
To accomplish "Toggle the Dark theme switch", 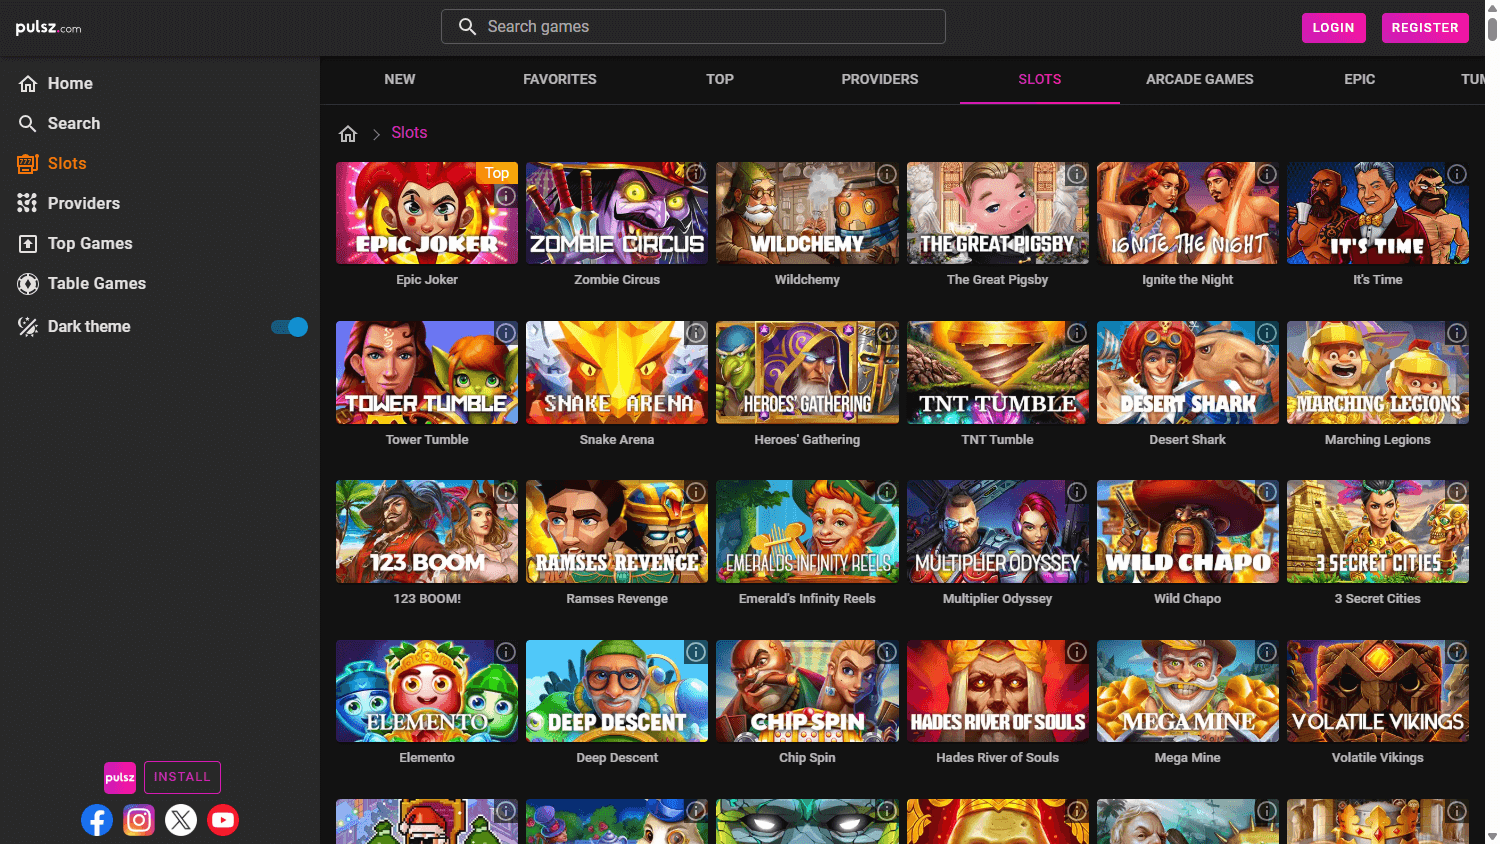I will pyautogui.click(x=288, y=326).
